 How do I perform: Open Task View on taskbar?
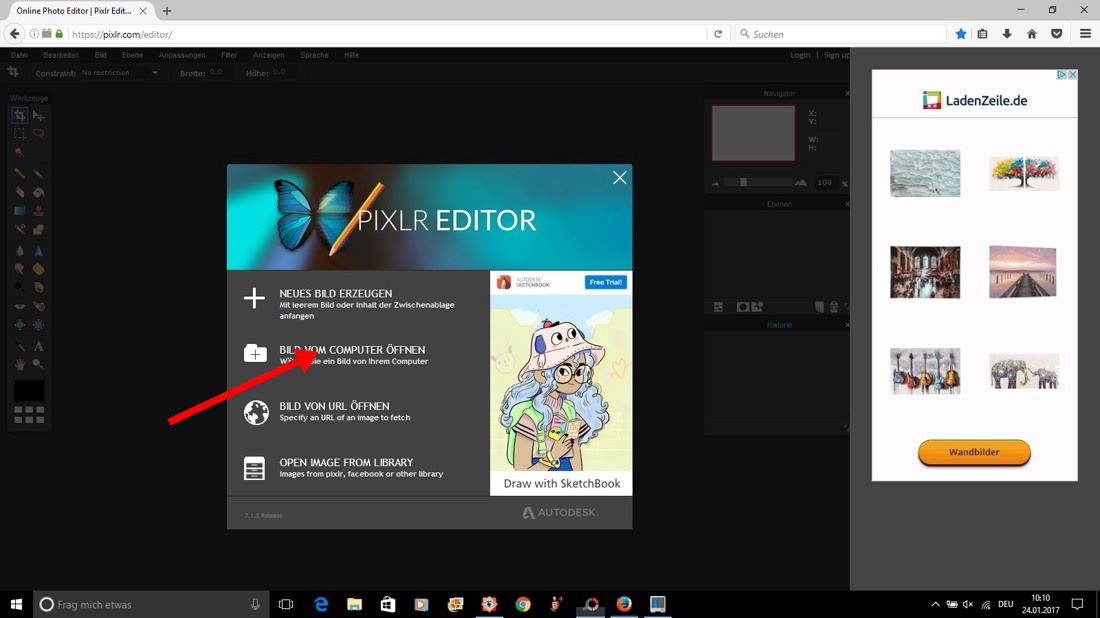point(286,604)
